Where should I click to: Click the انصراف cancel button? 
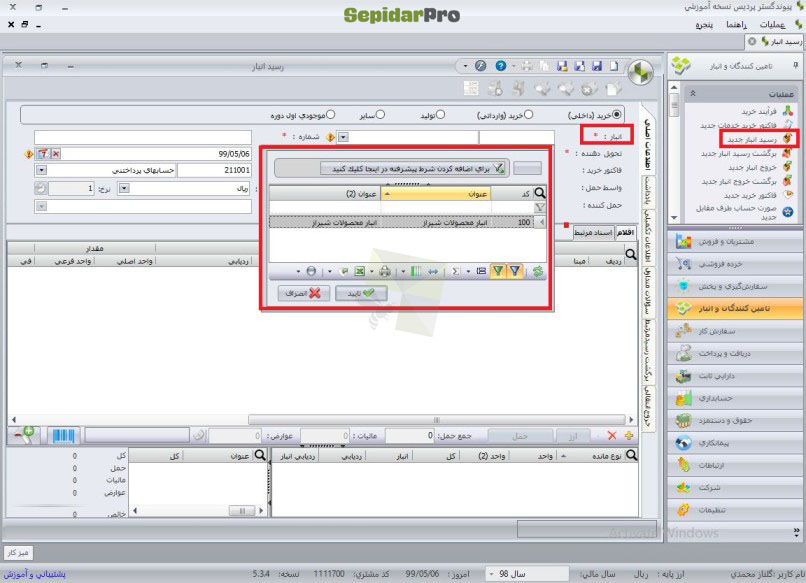click(x=303, y=294)
